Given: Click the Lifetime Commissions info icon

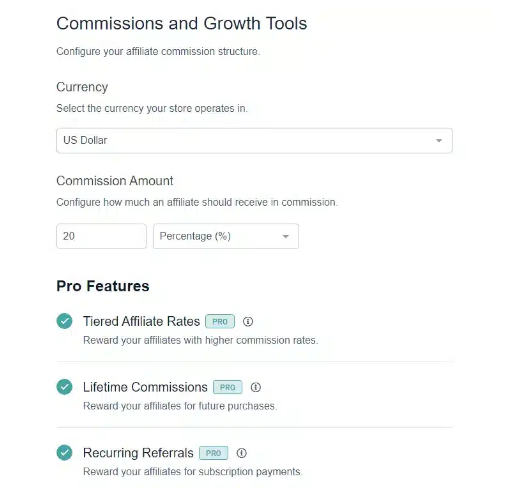Looking at the screenshot, I should point(256,387).
